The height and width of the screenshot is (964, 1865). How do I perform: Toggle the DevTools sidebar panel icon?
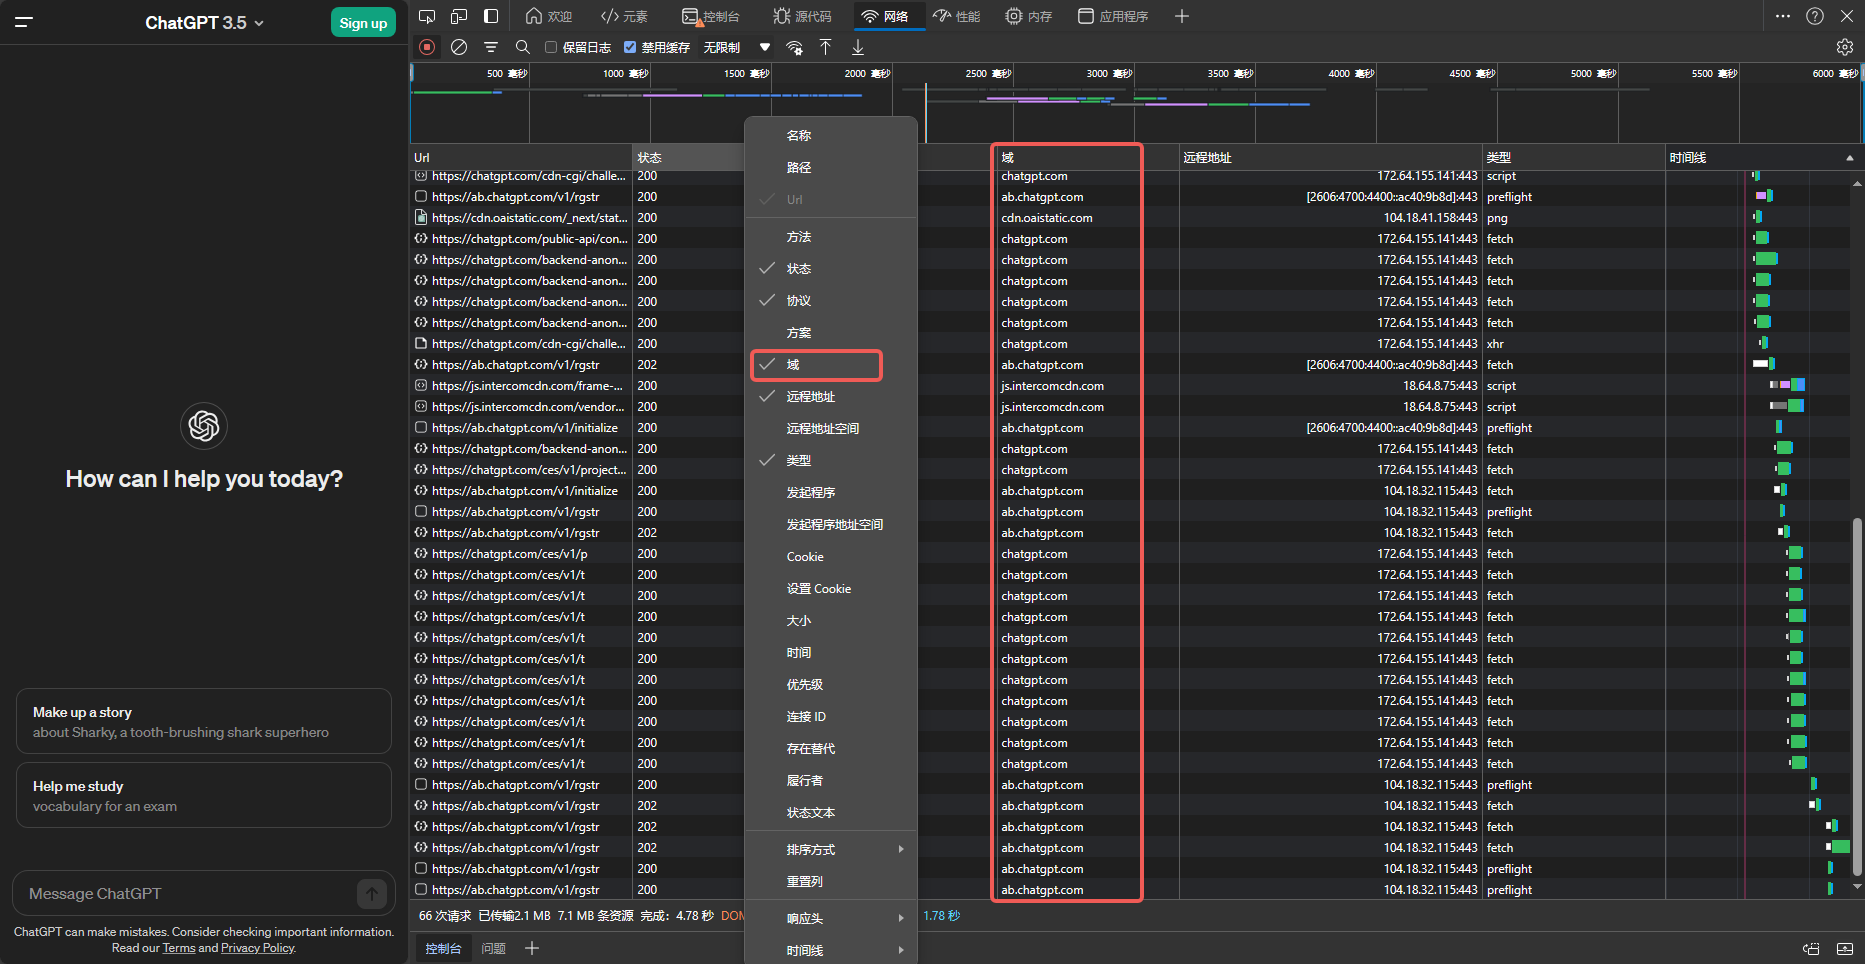(x=491, y=16)
